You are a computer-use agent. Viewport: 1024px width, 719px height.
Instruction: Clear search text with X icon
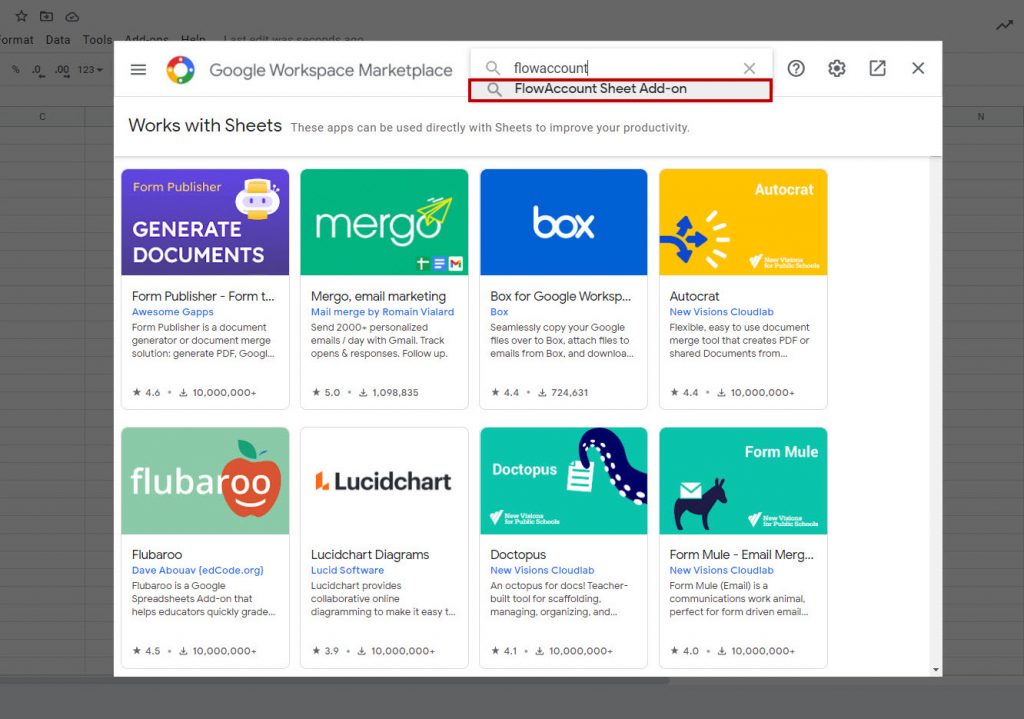point(749,68)
